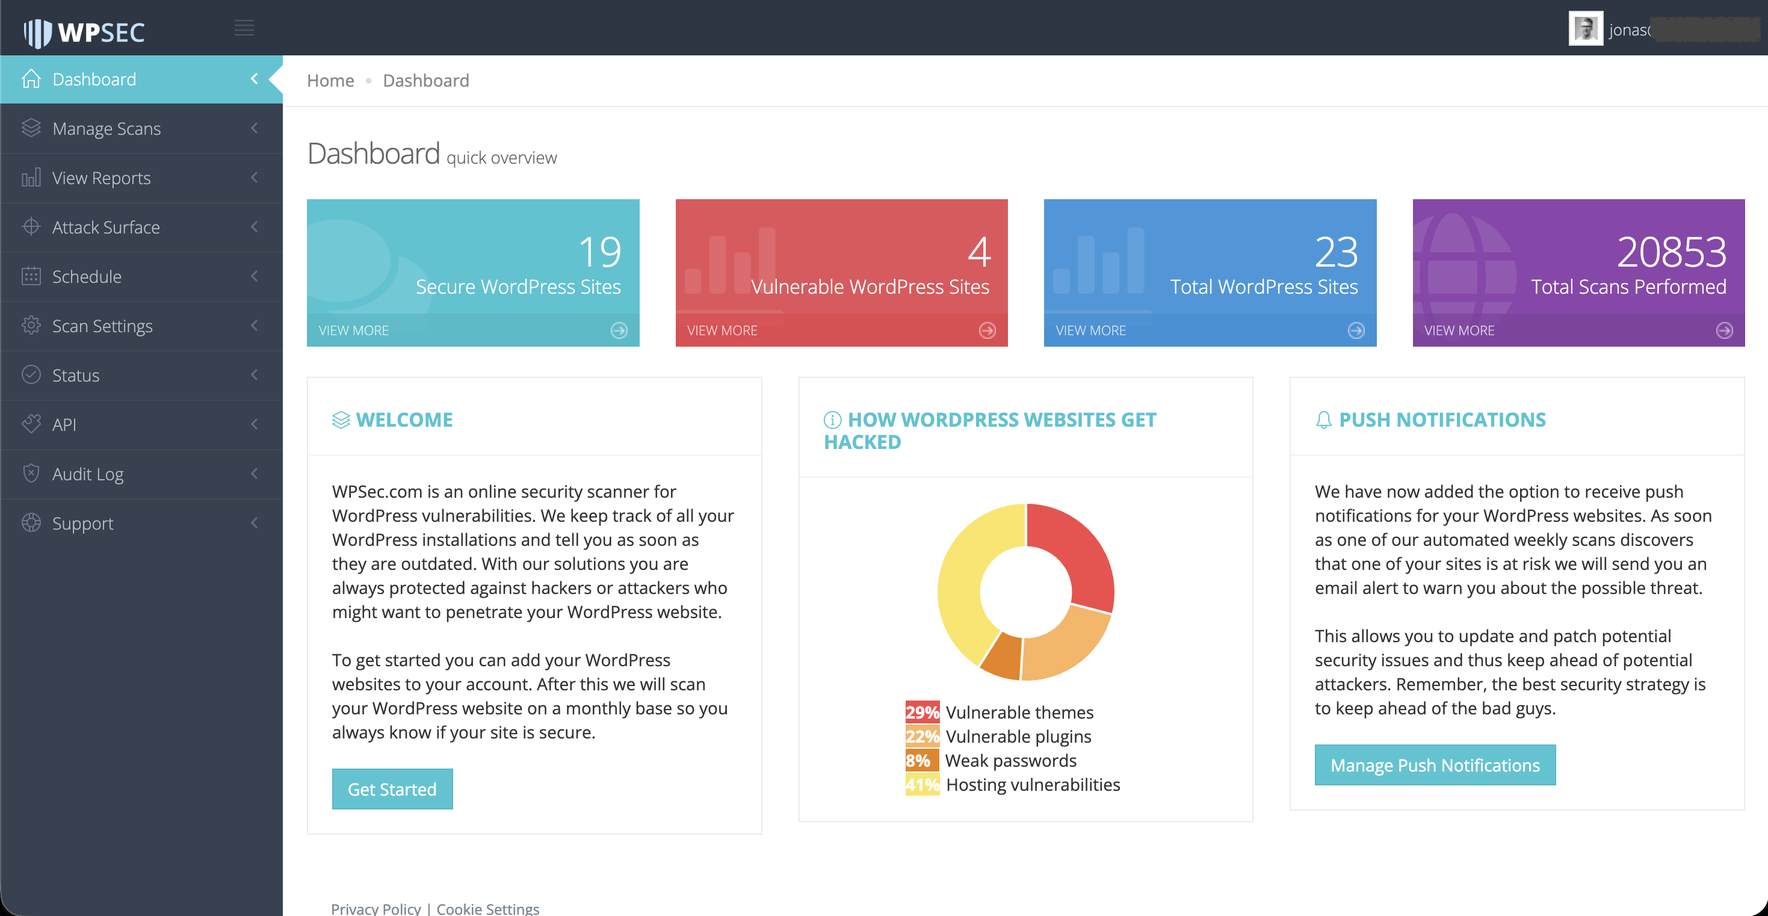Image resolution: width=1768 pixels, height=916 pixels.
Task: Click the Manage Push Notifications button
Action: (1435, 765)
